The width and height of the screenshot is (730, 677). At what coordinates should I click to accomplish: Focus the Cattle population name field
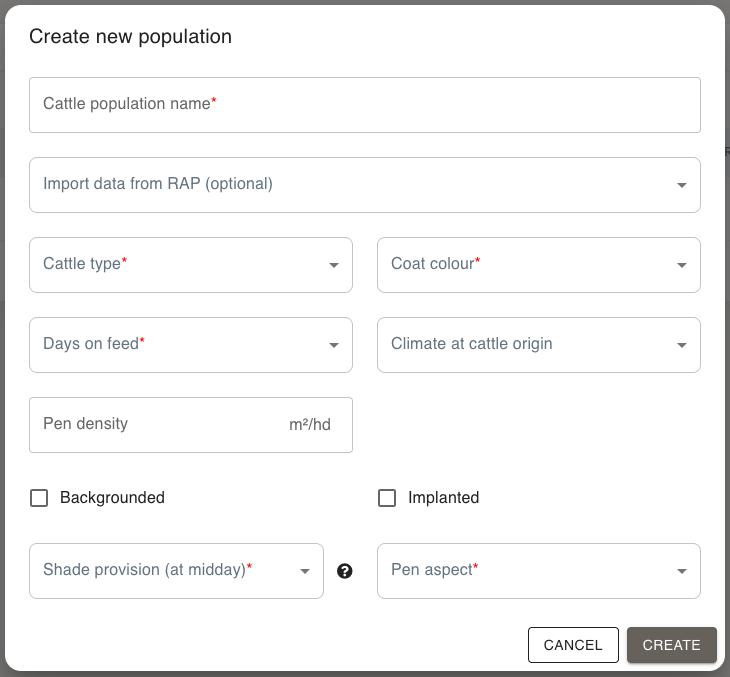[x=364, y=105]
